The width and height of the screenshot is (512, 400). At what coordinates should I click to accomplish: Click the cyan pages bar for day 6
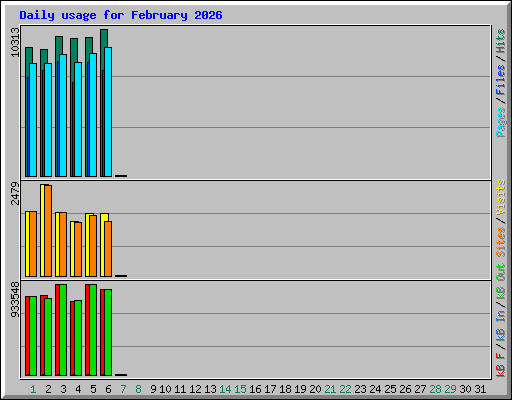(108, 112)
